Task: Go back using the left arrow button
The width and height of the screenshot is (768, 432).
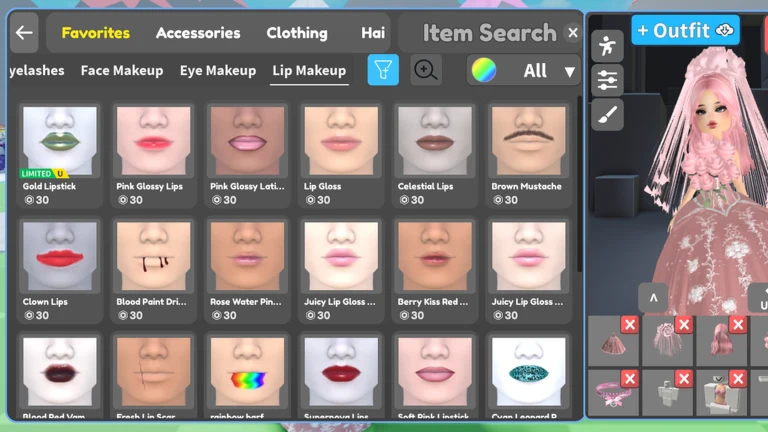Action: click(24, 33)
